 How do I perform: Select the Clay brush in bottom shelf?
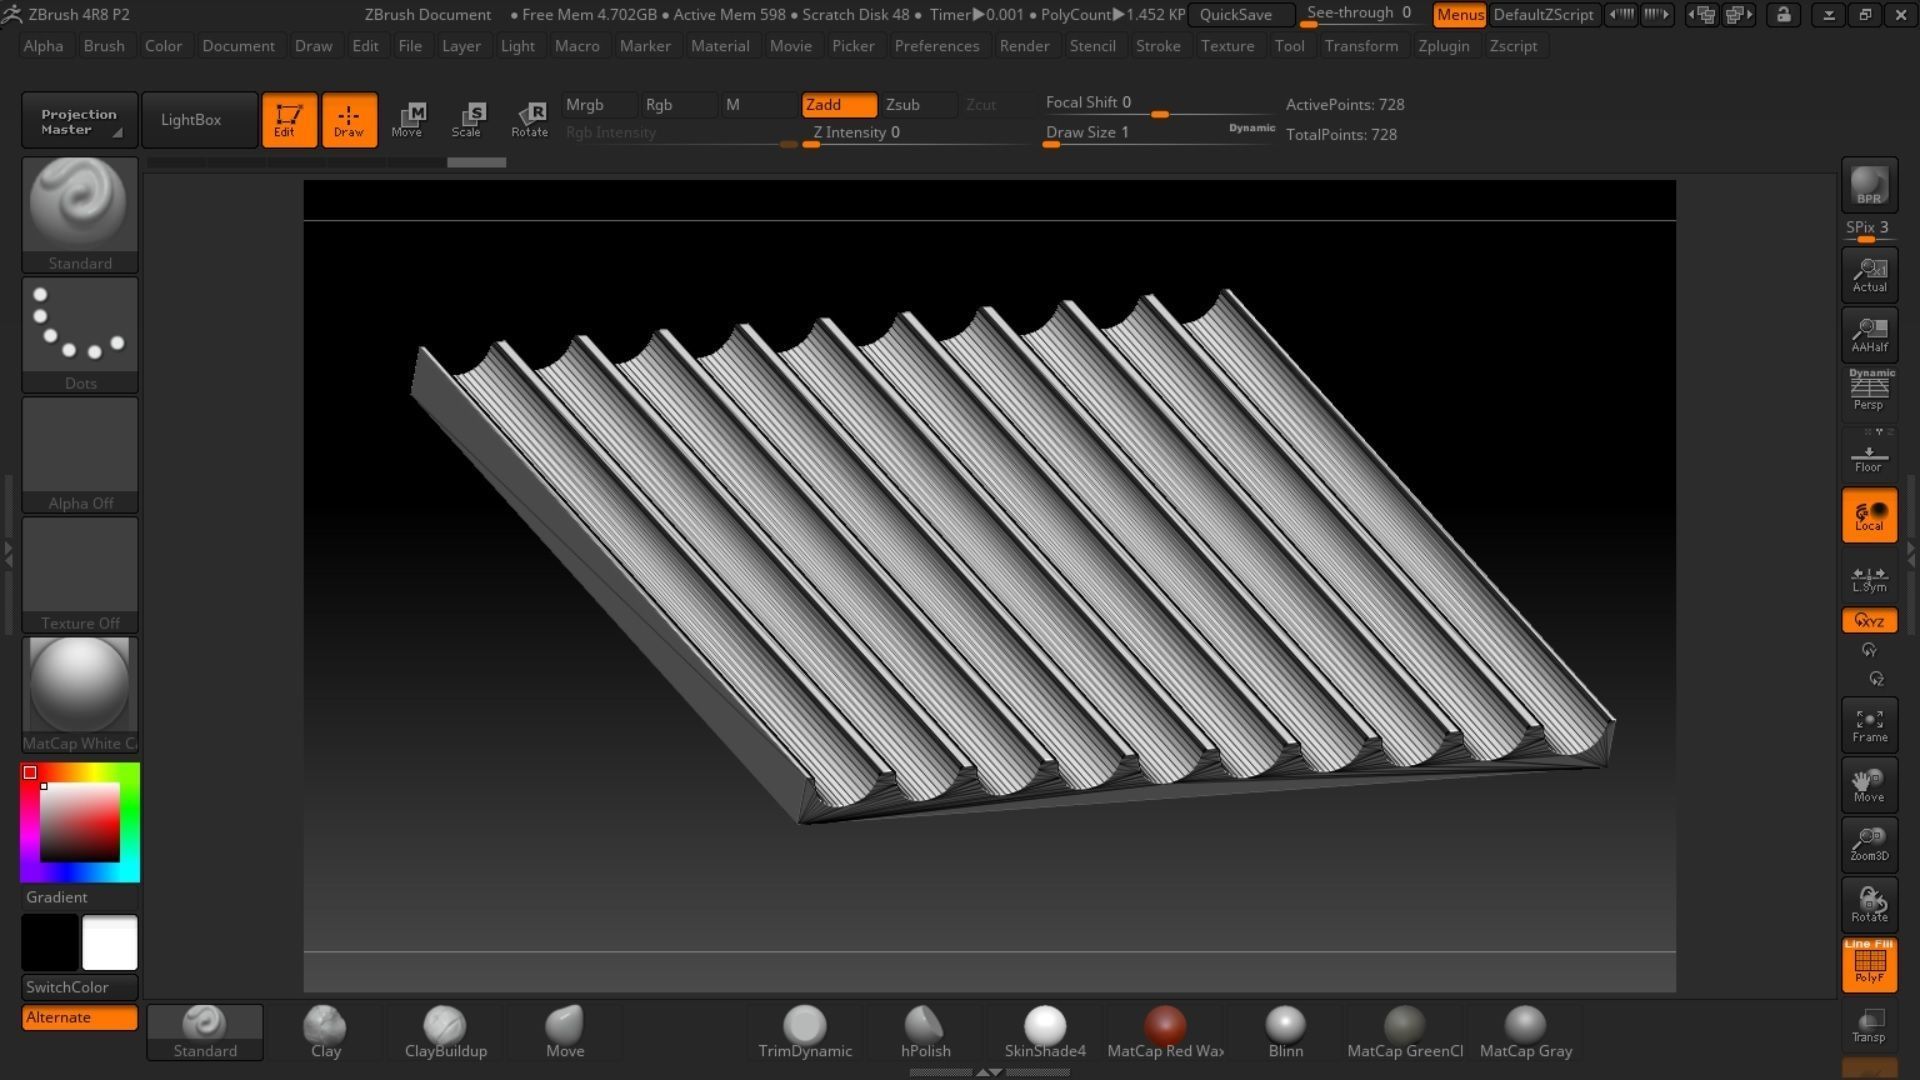326,1033
